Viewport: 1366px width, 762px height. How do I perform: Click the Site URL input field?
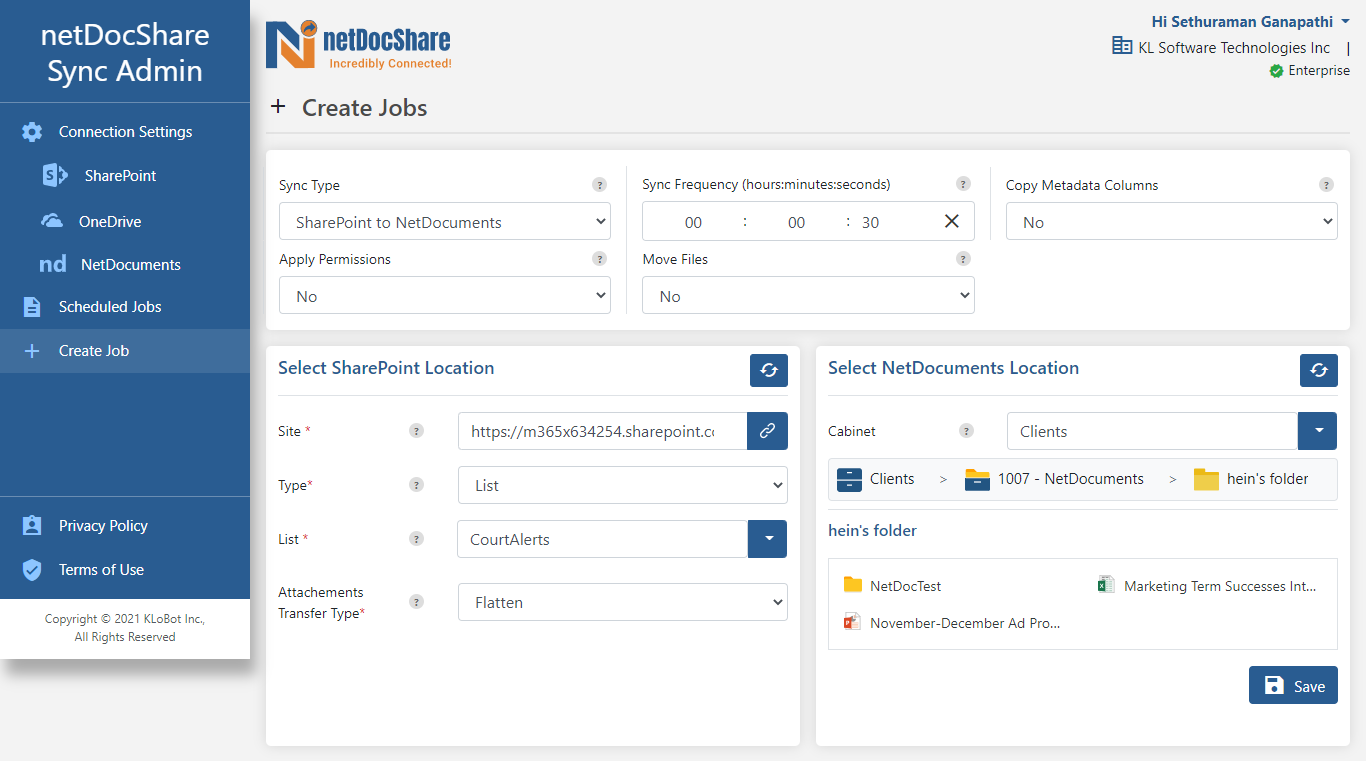(x=603, y=431)
